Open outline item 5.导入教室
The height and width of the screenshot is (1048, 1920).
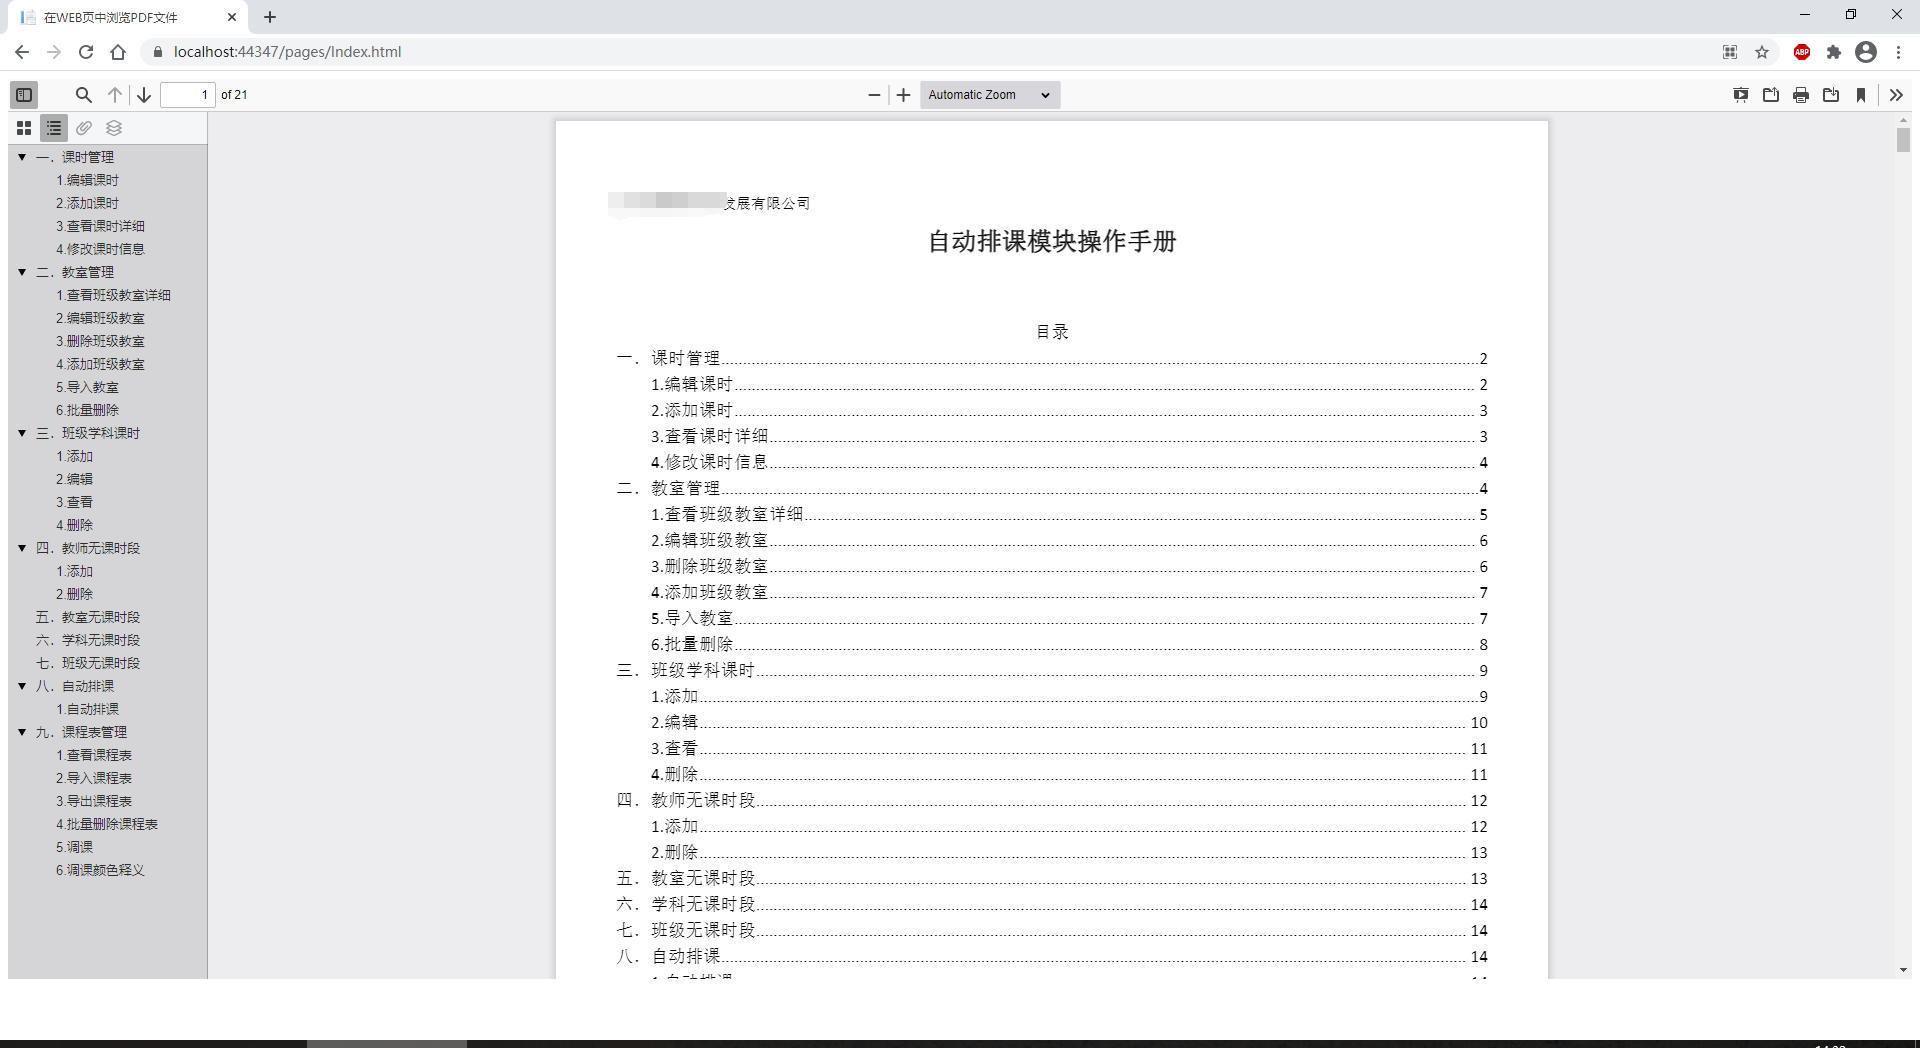tap(87, 387)
